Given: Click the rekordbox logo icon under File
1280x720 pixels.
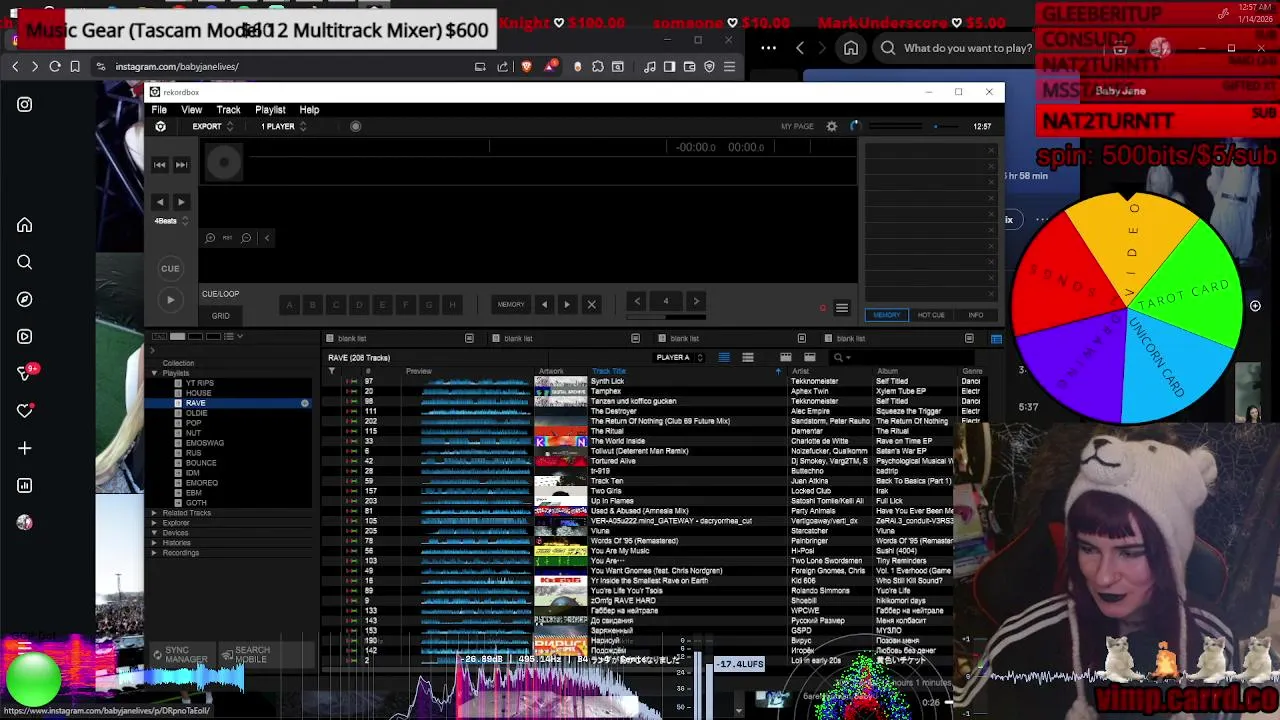Looking at the screenshot, I should [x=160, y=126].
